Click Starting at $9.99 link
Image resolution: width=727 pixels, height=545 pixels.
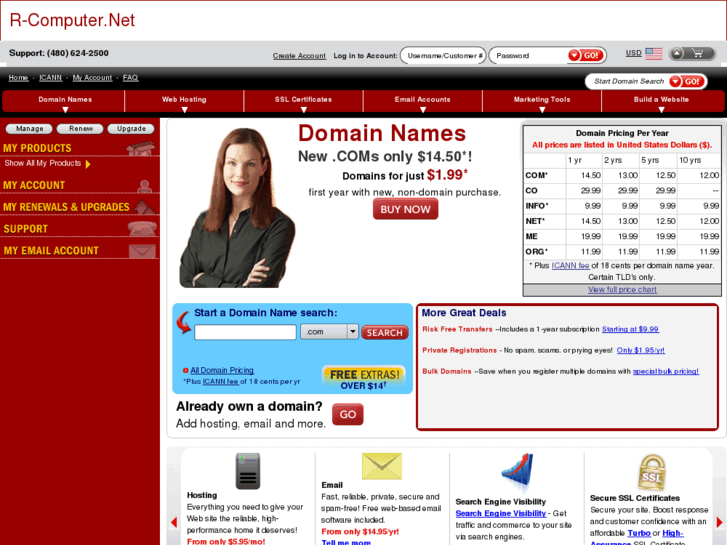630,329
